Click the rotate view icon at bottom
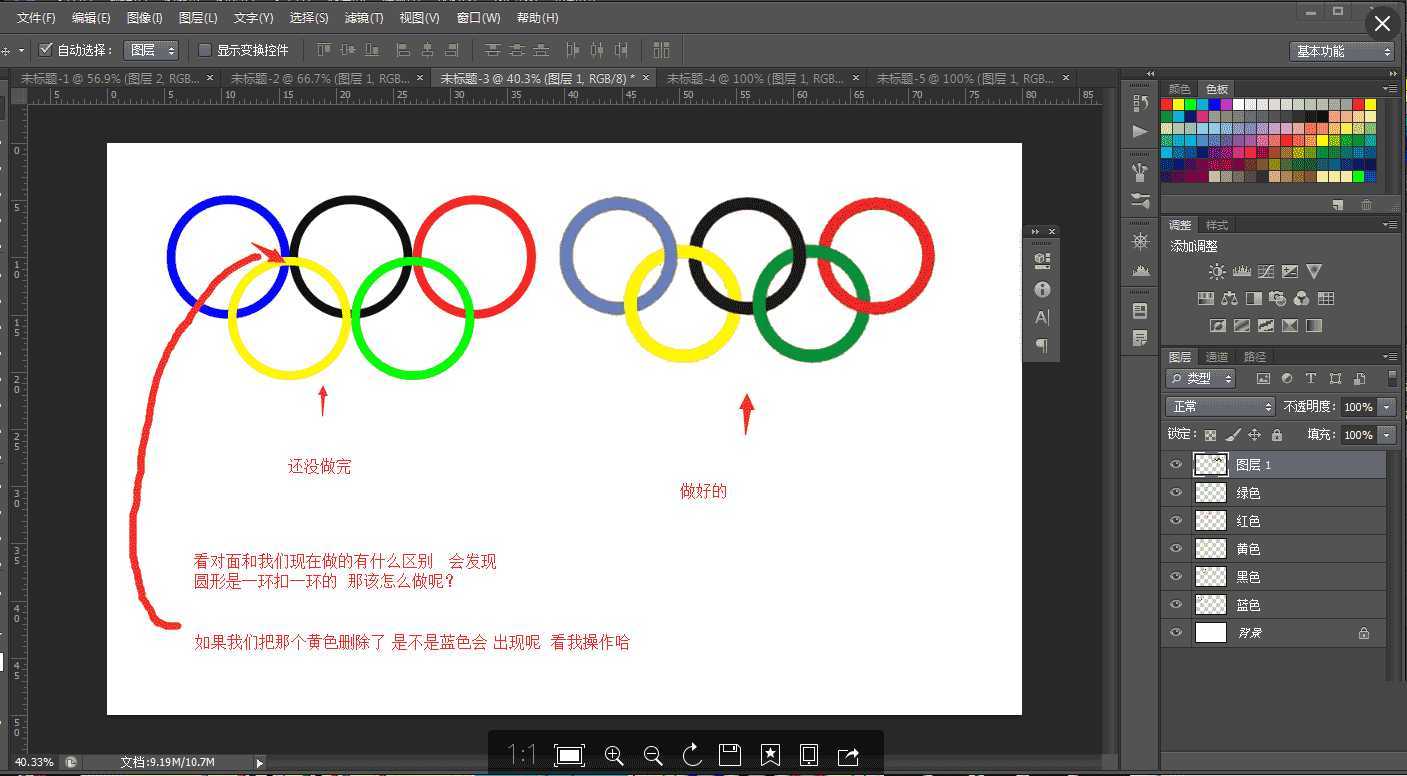The height and width of the screenshot is (776, 1407). 690,756
